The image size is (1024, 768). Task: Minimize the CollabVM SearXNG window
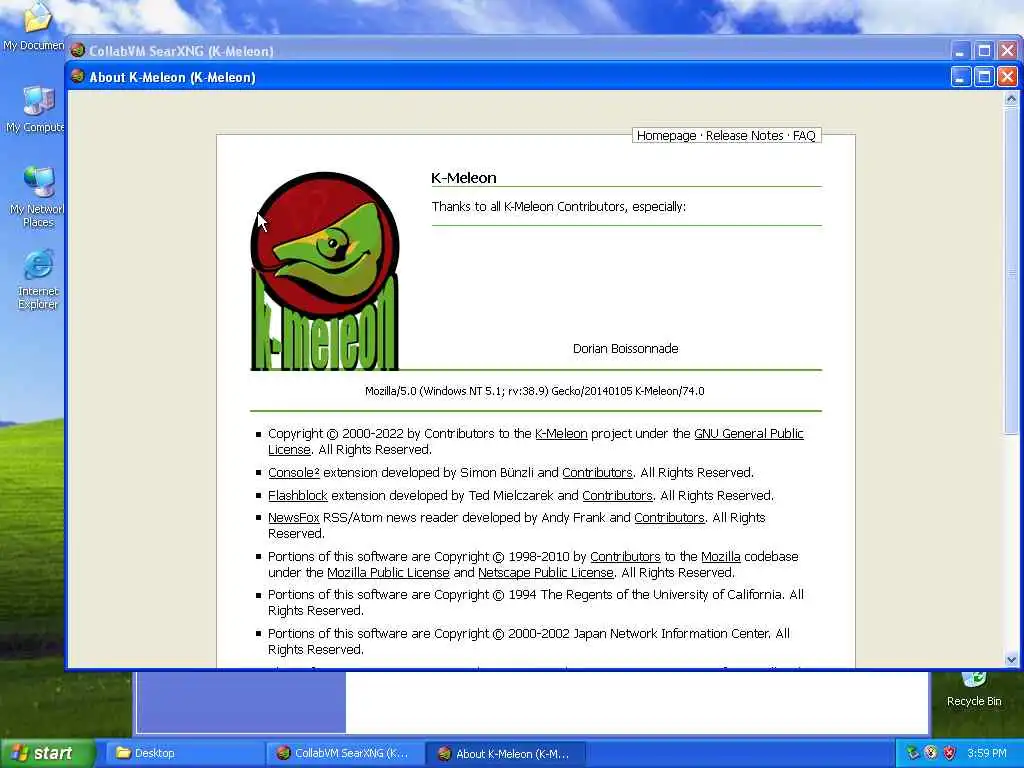pos(960,51)
